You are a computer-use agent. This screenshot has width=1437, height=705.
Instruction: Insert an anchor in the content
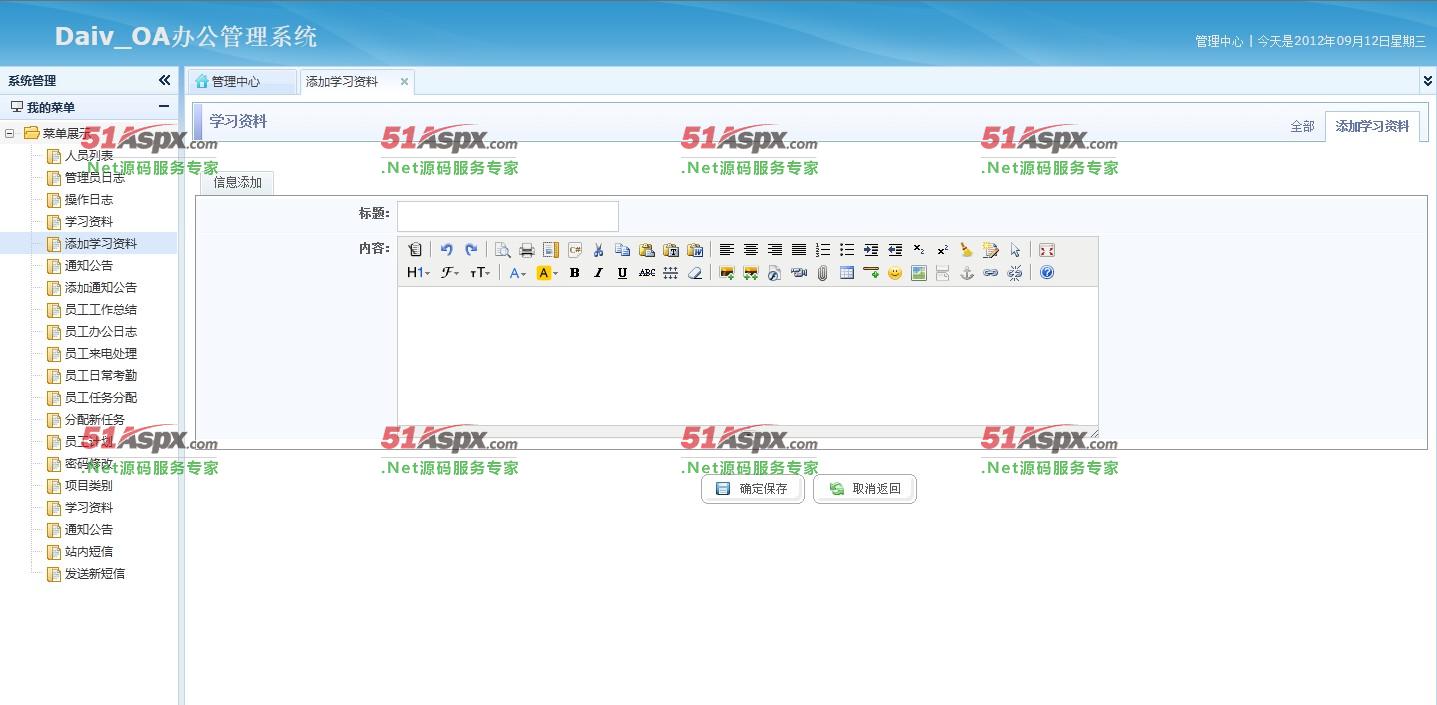967,273
